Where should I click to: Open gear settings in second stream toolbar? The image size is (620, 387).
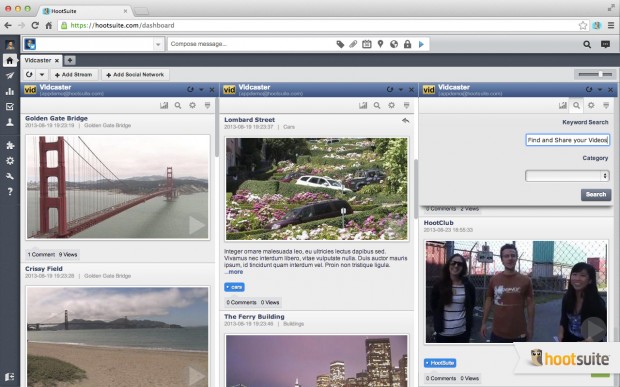[391, 106]
